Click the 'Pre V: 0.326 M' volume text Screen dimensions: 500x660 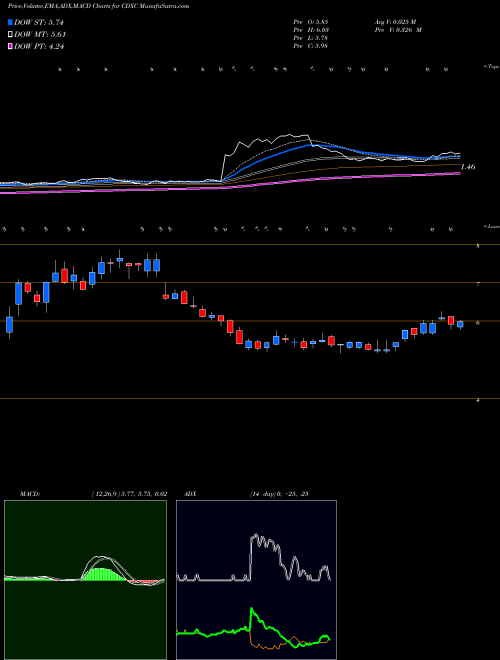(x=398, y=30)
